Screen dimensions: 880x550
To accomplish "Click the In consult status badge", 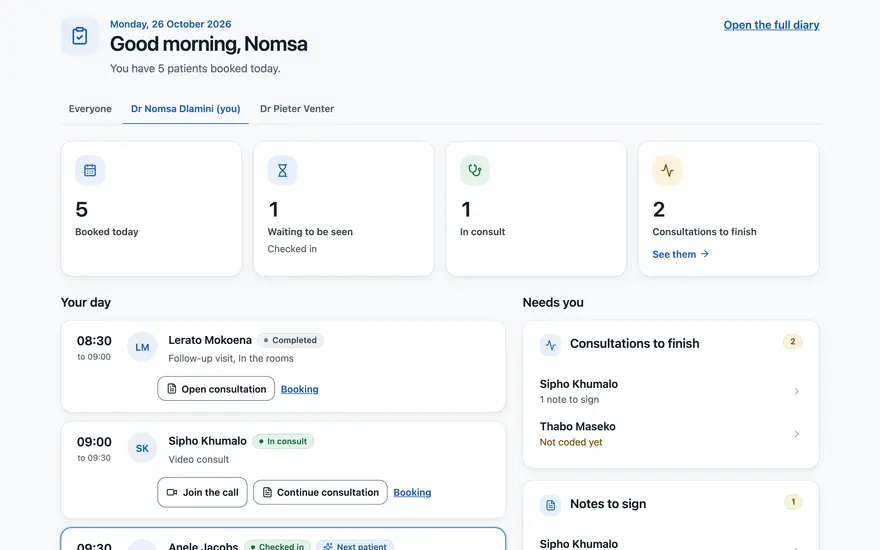I will click(x=283, y=441).
